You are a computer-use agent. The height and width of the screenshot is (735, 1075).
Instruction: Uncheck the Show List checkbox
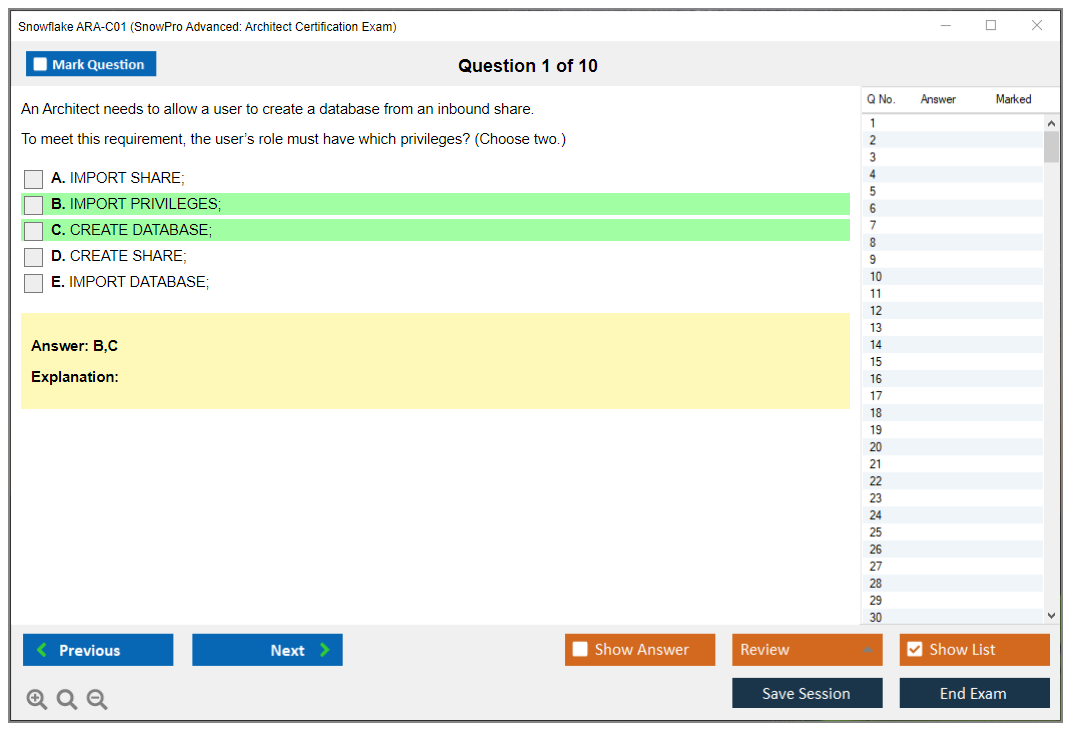click(x=914, y=650)
